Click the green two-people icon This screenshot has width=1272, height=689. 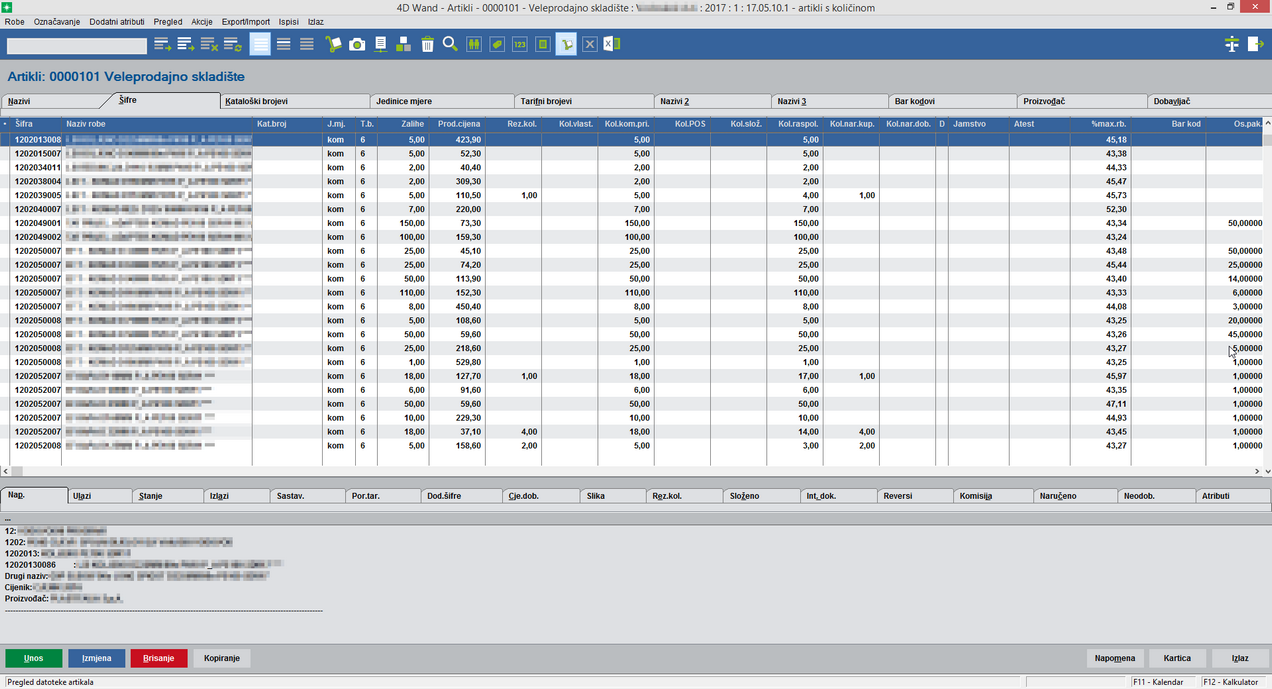coord(474,44)
